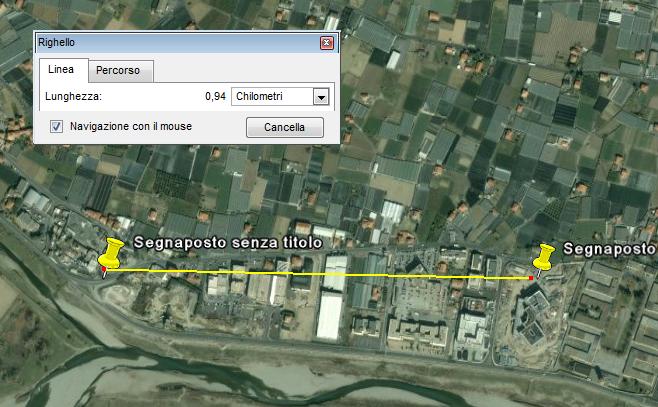The width and height of the screenshot is (658, 407).
Task: Click the right-edge 'Segnaposto' label
Action: pyautogui.click(x=609, y=248)
